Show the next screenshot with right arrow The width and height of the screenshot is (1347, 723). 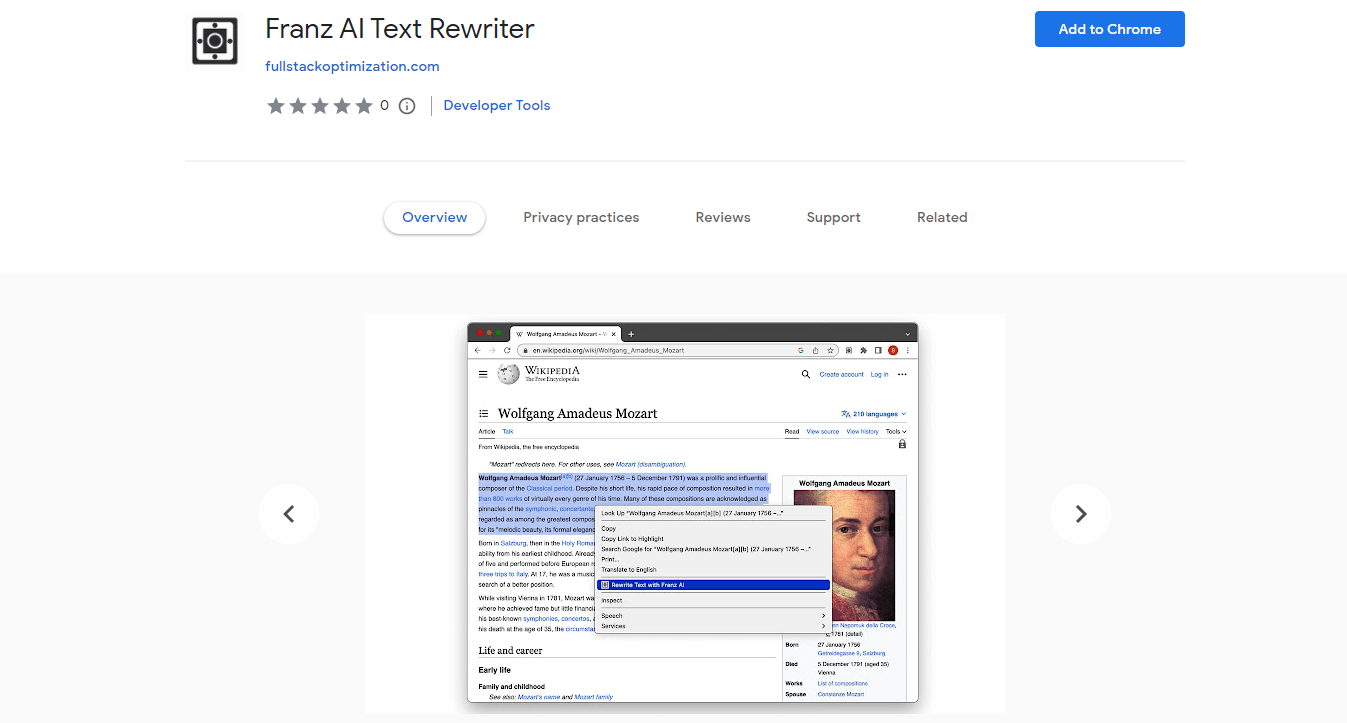click(1081, 514)
